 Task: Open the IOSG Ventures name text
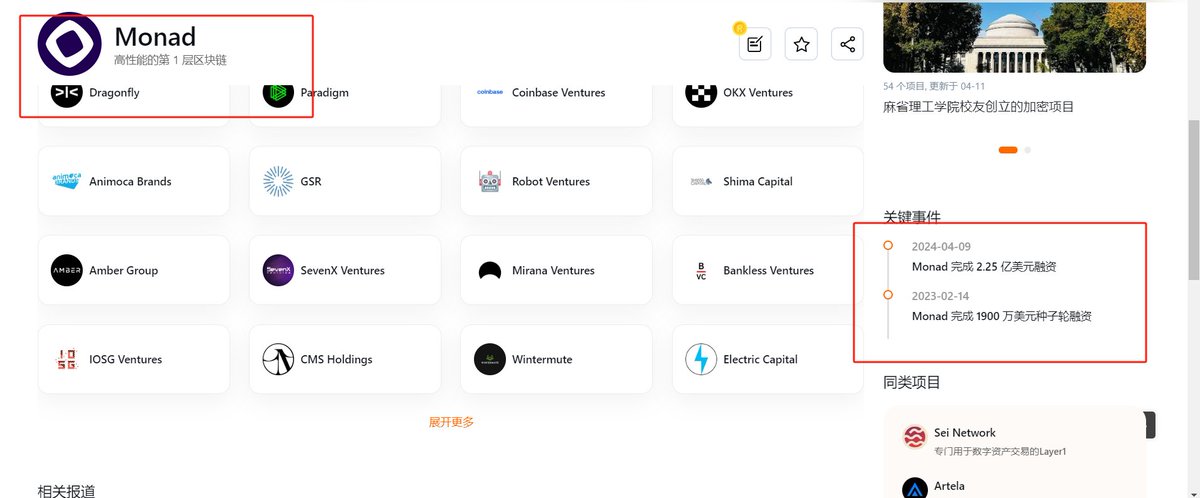pyautogui.click(x=126, y=359)
